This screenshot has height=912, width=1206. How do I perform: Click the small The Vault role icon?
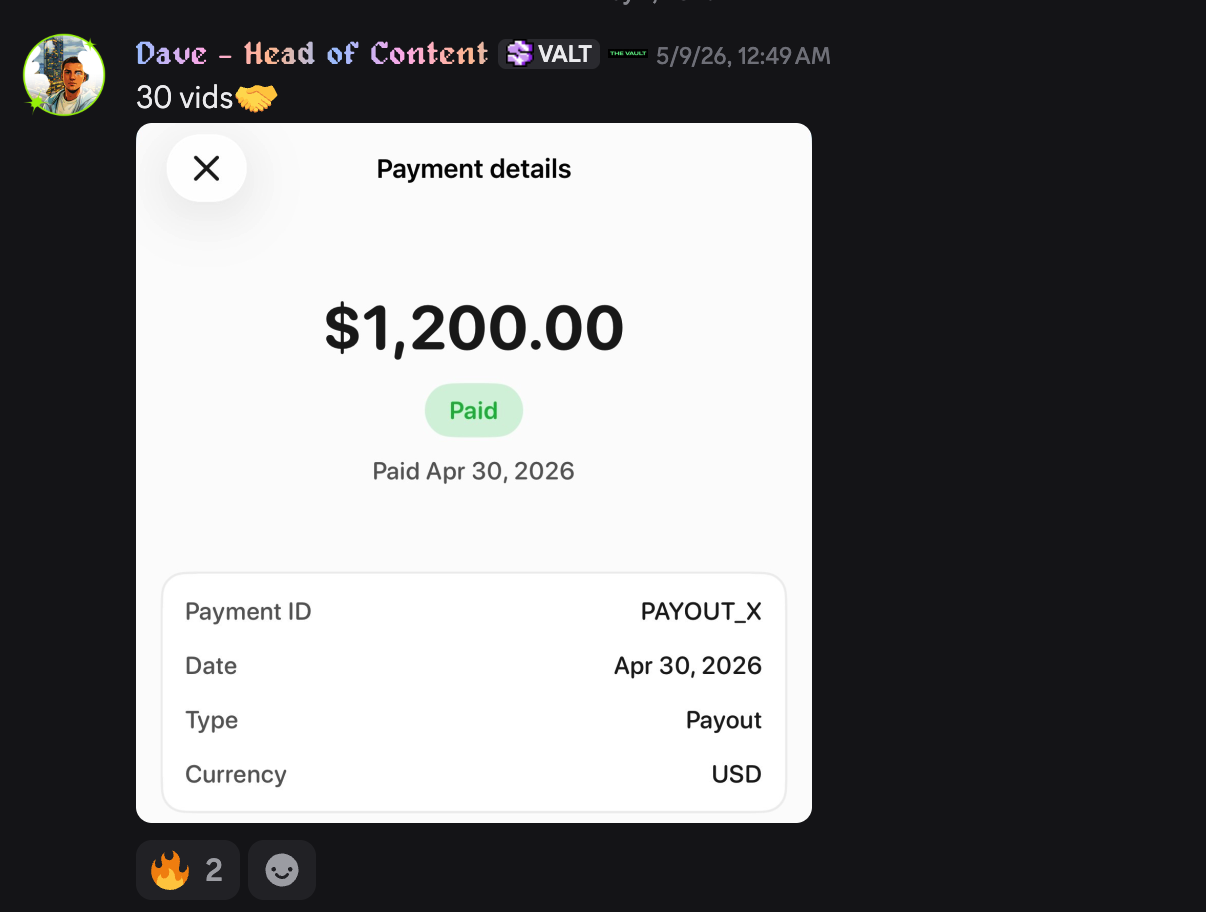[x=628, y=54]
